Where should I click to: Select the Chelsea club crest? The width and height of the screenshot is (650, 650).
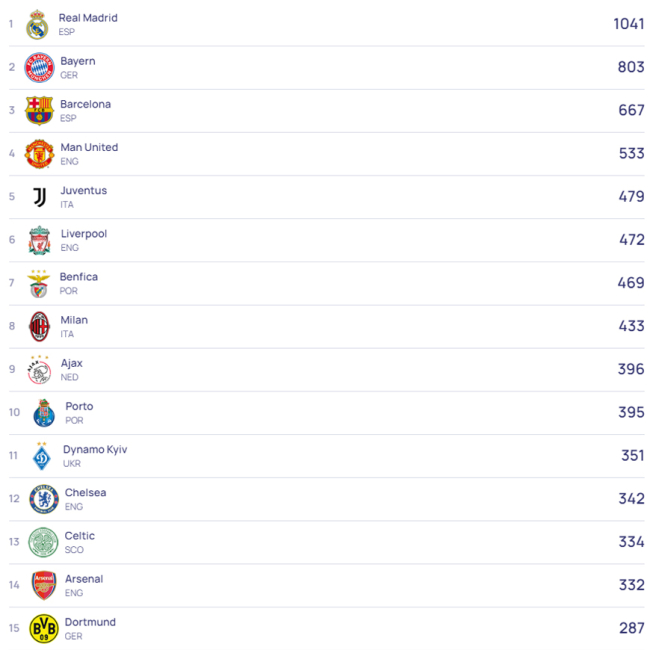point(43,499)
